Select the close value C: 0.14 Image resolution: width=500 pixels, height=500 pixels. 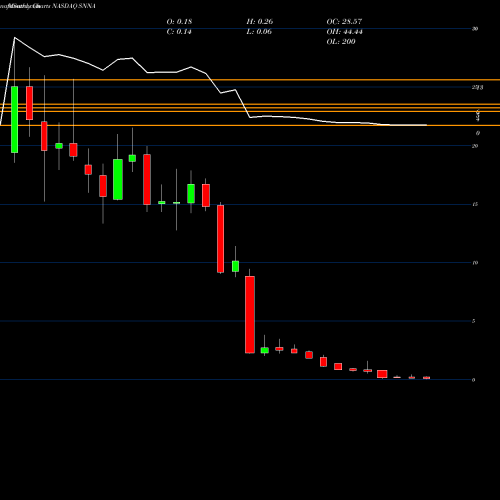[x=179, y=32]
